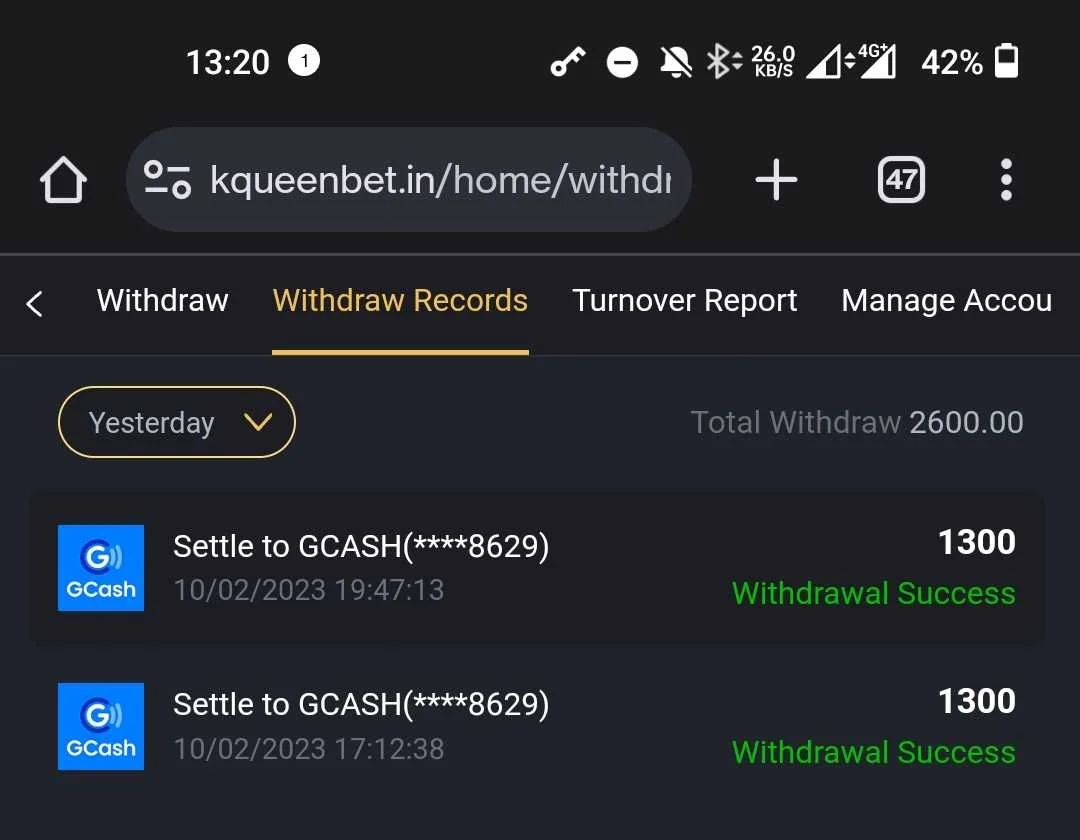The image size is (1080, 840).
Task: Tap the browser home icon
Action: [x=63, y=180]
